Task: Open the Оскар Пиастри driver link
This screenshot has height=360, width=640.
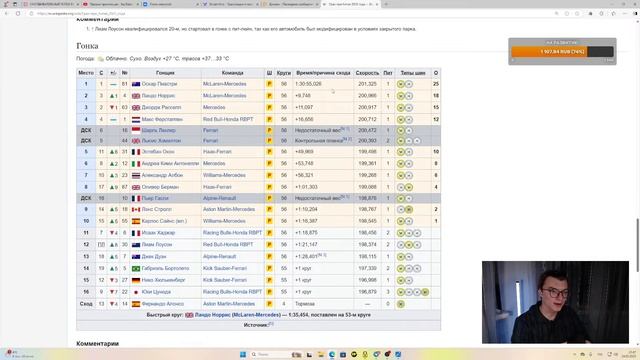Action: pyautogui.click(x=159, y=84)
